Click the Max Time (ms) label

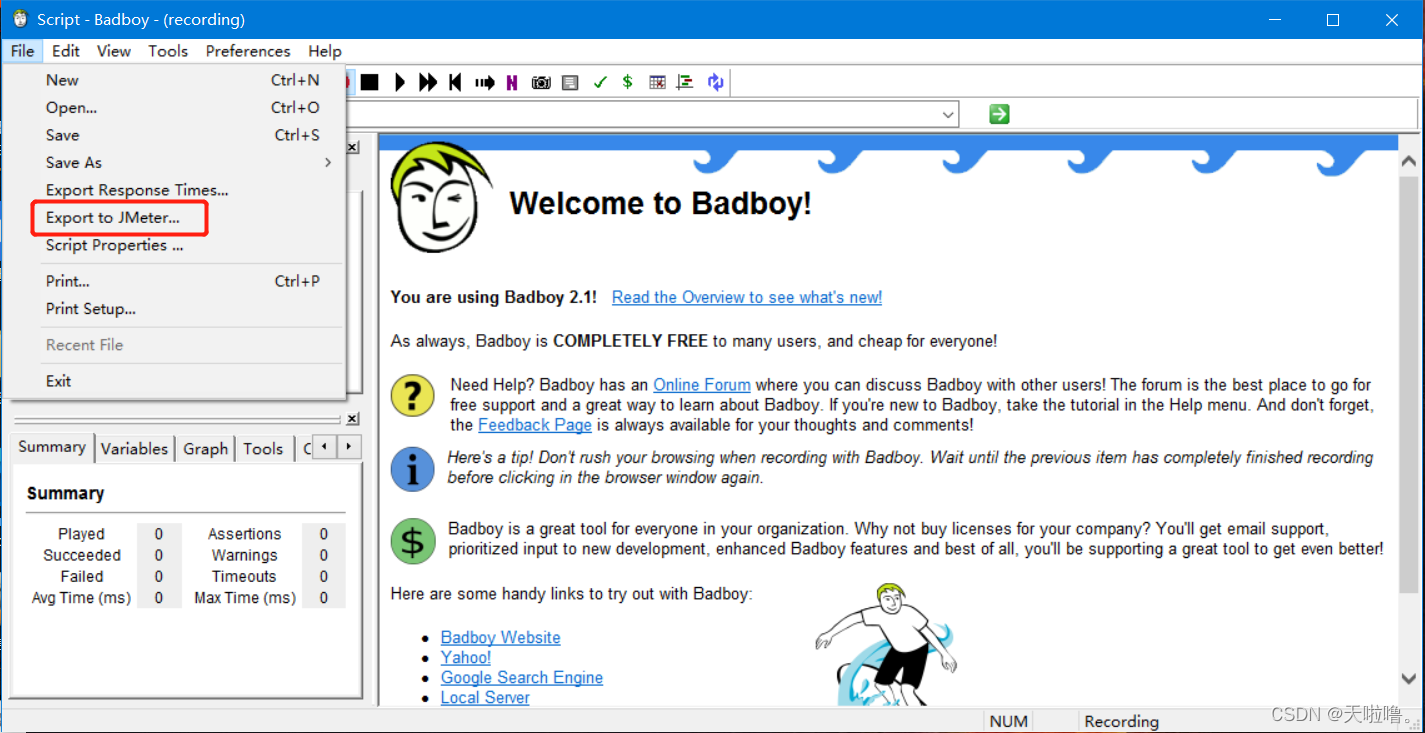pos(245,598)
